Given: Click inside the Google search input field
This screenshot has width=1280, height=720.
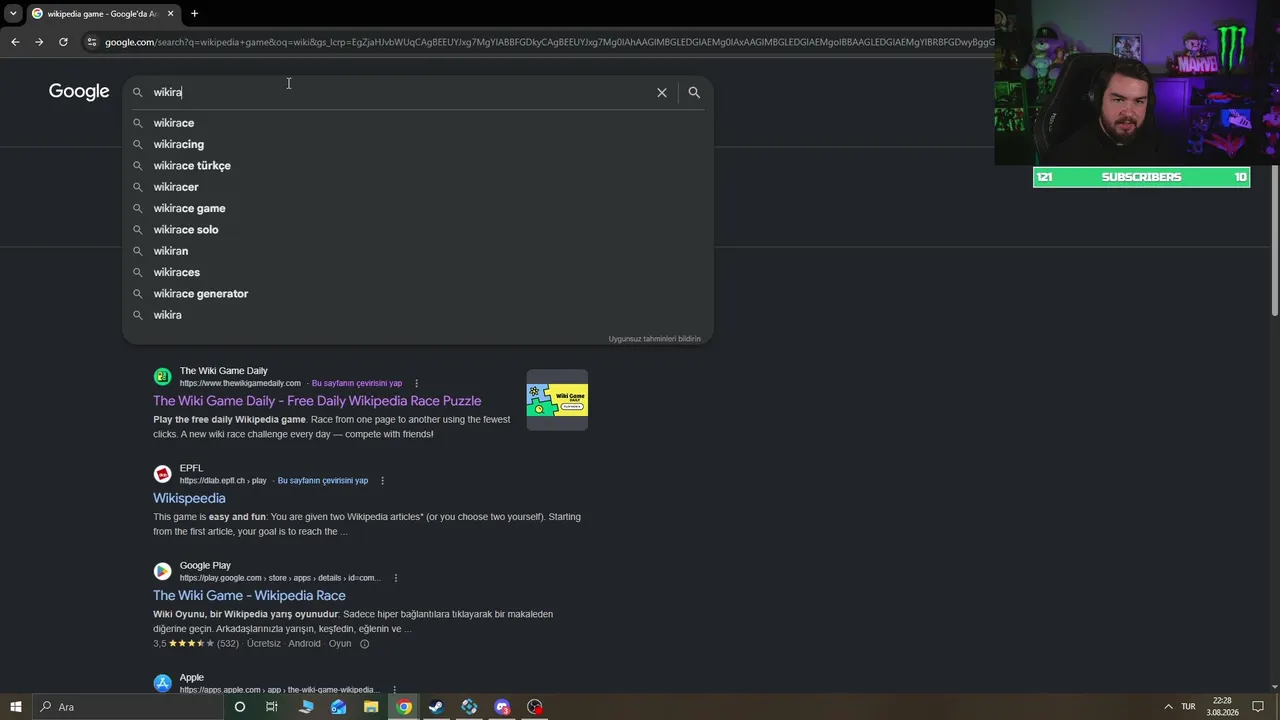Looking at the screenshot, I should pos(400,92).
